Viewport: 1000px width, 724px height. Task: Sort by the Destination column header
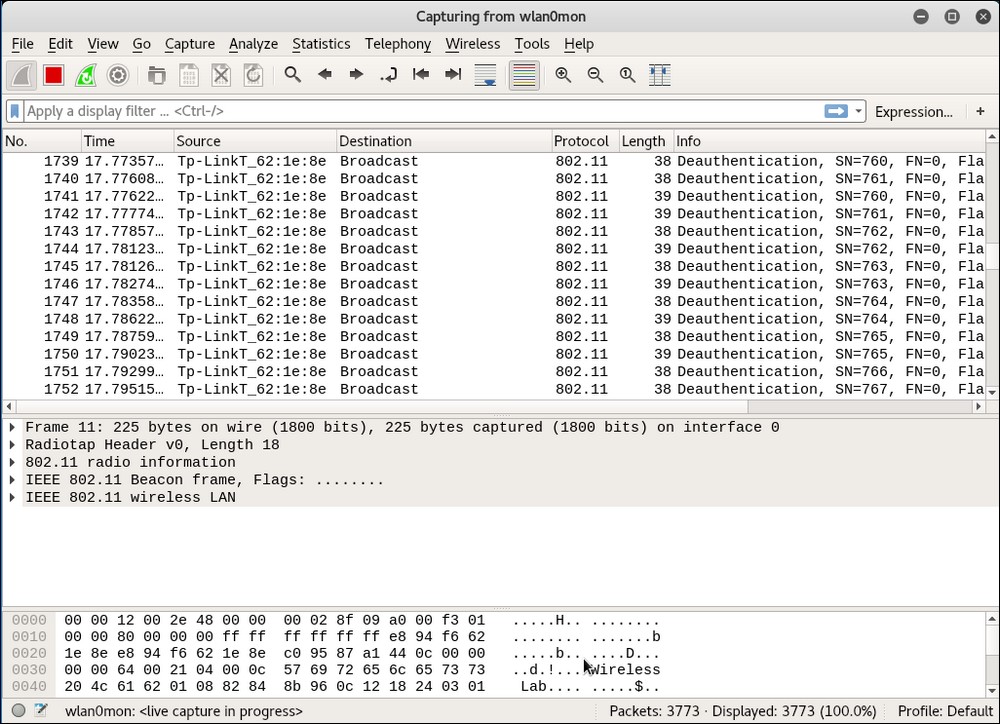444,141
